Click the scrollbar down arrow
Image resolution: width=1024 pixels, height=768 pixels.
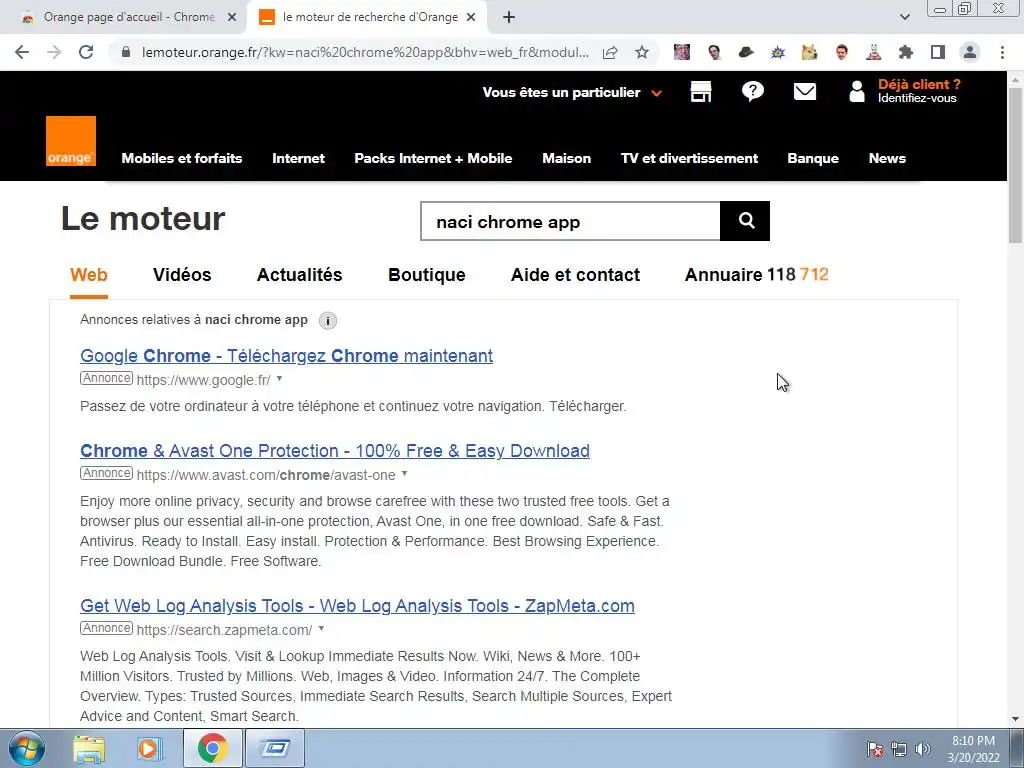point(1016,719)
